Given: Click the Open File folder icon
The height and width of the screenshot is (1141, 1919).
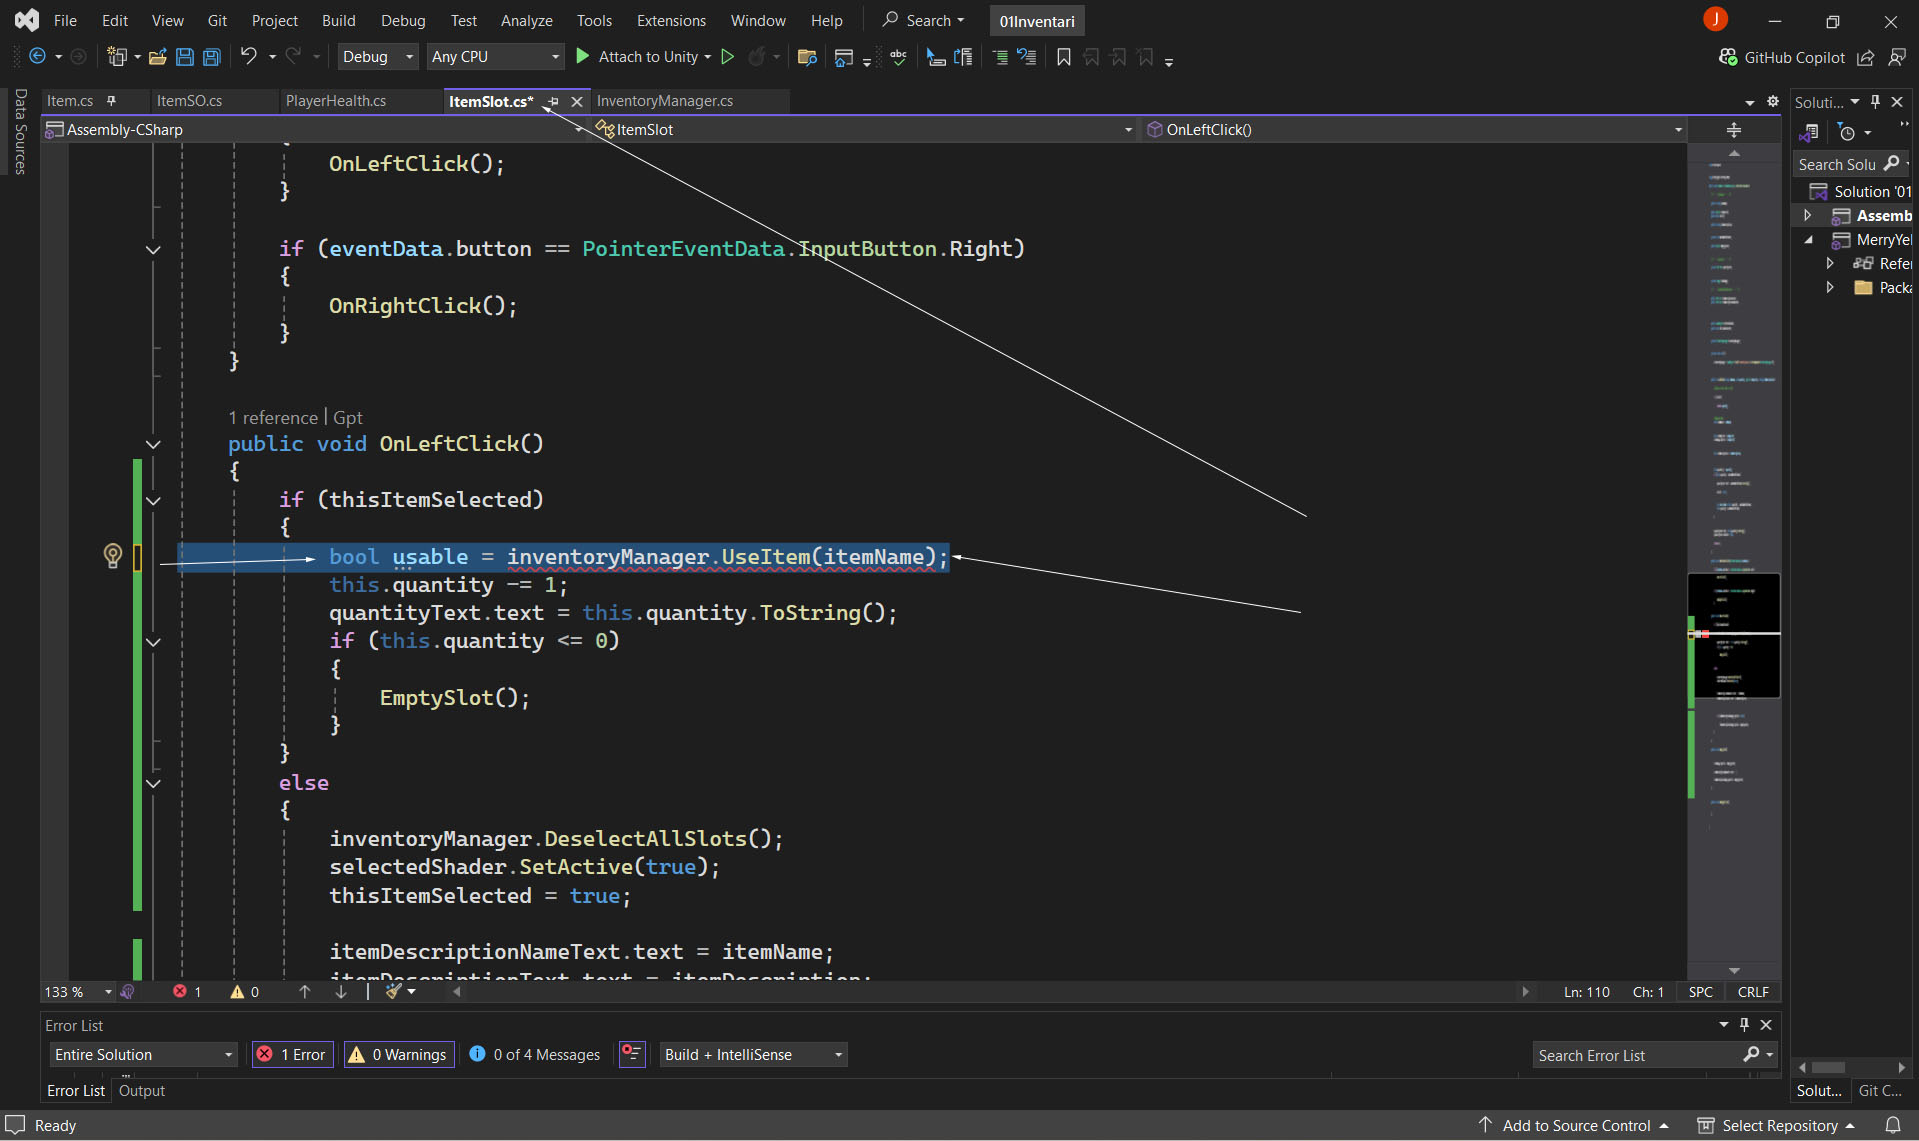Looking at the screenshot, I should (157, 57).
